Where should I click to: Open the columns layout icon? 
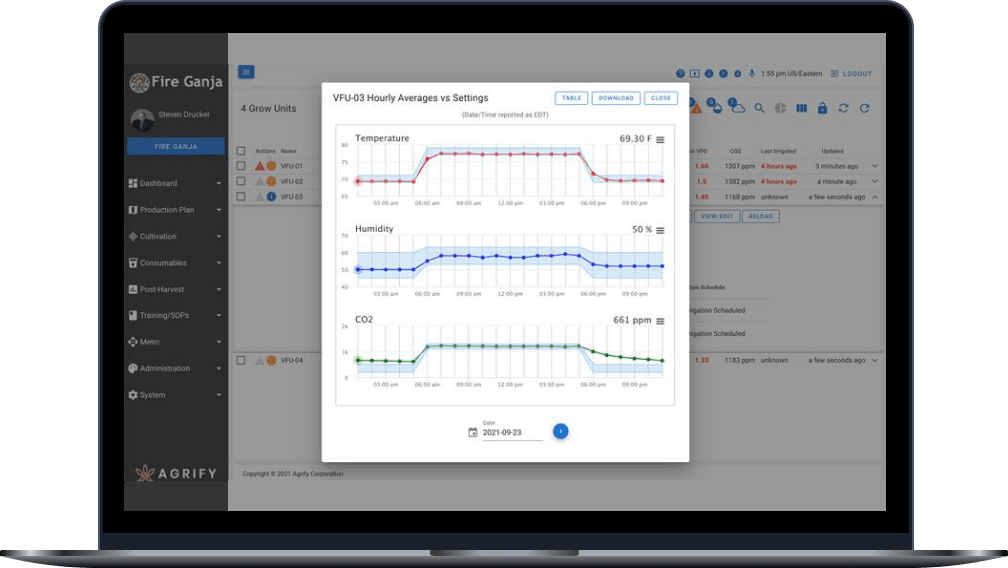click(802, 108)
